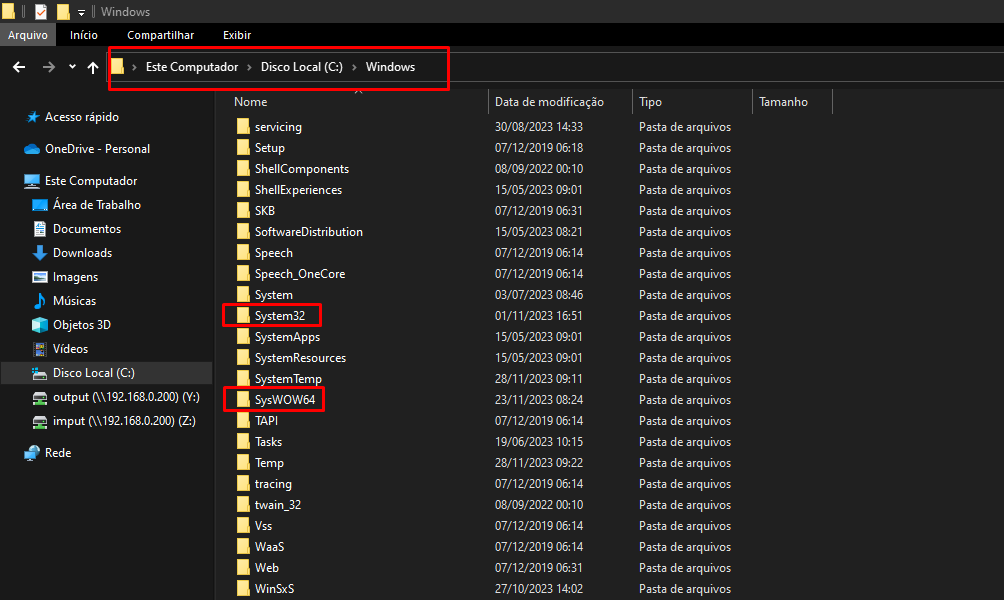This screenshot has height=600, width=1004.
Task: Open the Arquivo menu tab
Action: tap(28, 35)
